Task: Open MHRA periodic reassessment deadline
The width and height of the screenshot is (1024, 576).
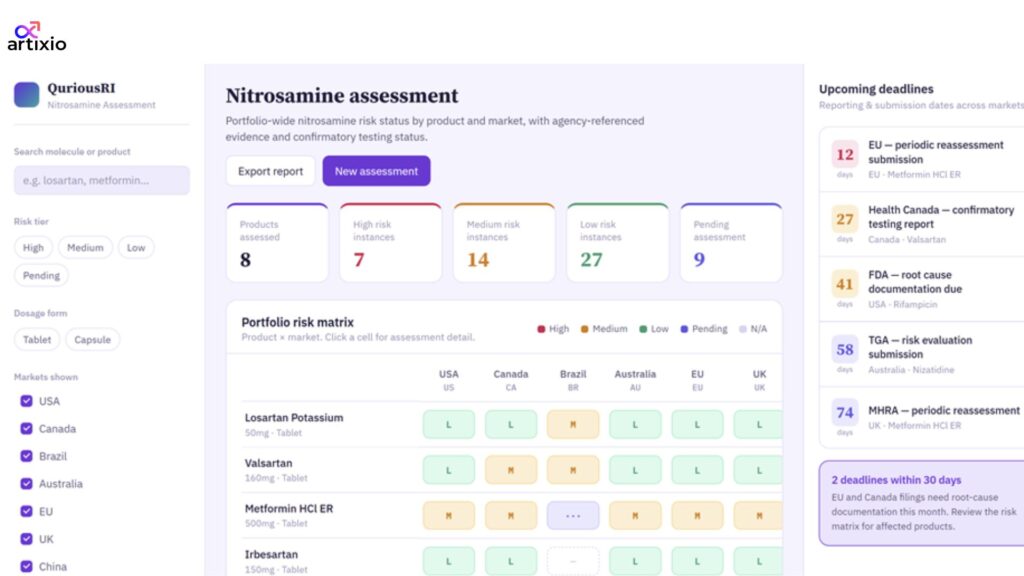Action: 921,417
